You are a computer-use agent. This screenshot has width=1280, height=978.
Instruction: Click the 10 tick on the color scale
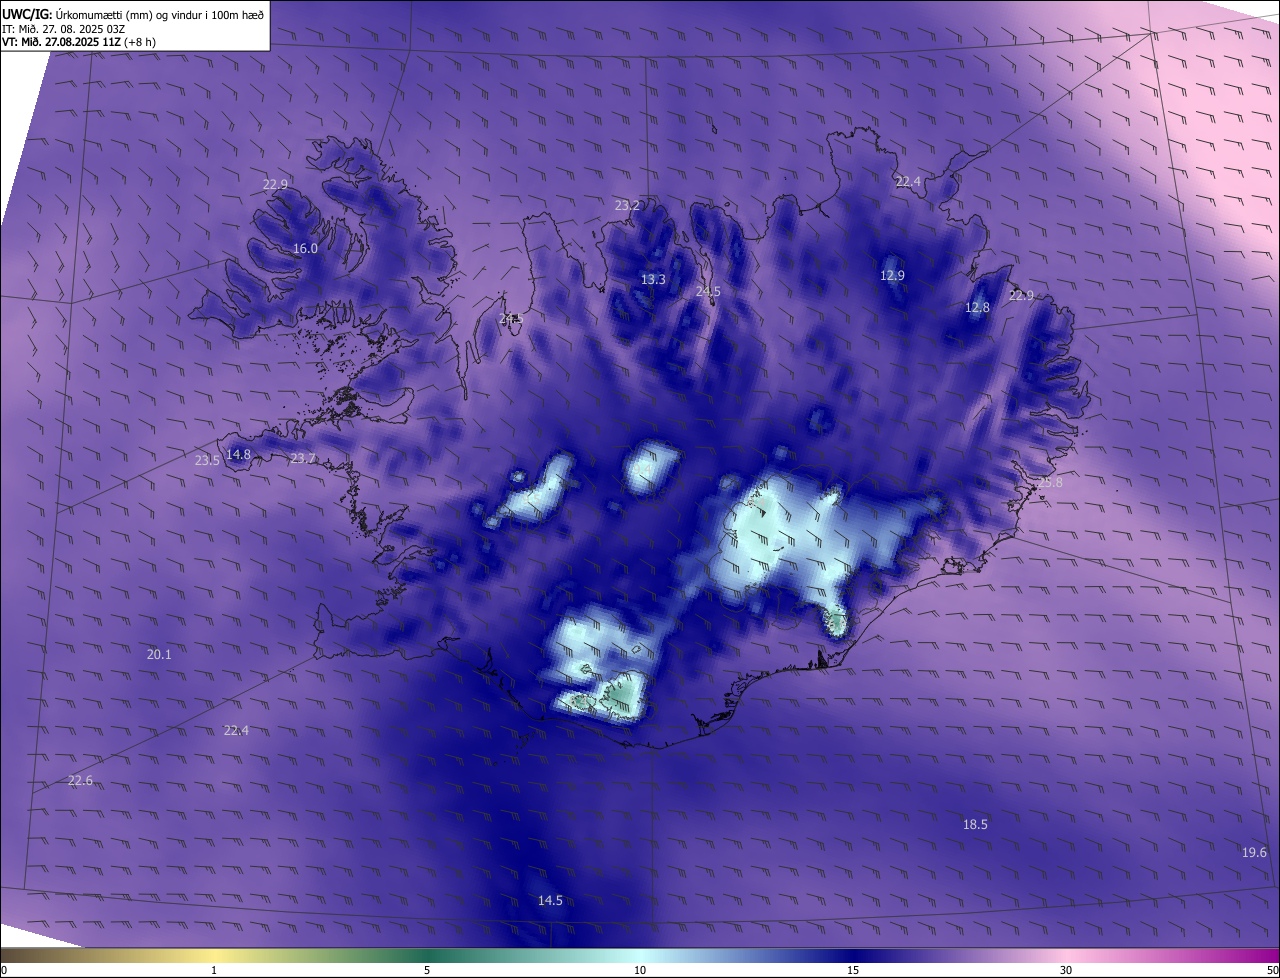coord(640,970)
